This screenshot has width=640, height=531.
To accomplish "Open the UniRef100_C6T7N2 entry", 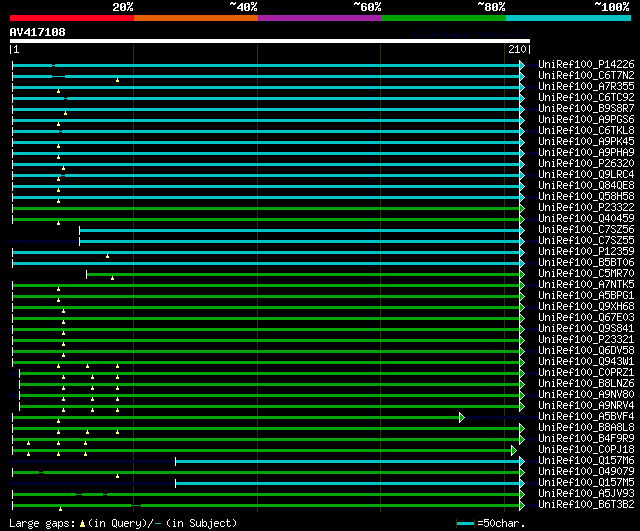I will [x=586, y=75].
